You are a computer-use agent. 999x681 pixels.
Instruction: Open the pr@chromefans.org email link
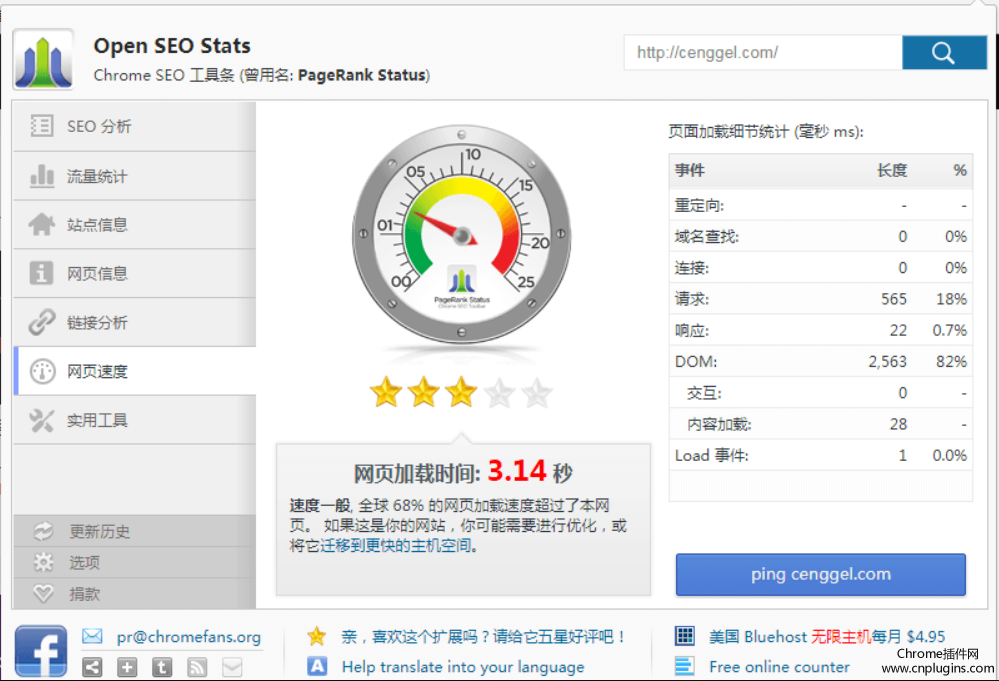pyautogui.click(x=189, y=637)
